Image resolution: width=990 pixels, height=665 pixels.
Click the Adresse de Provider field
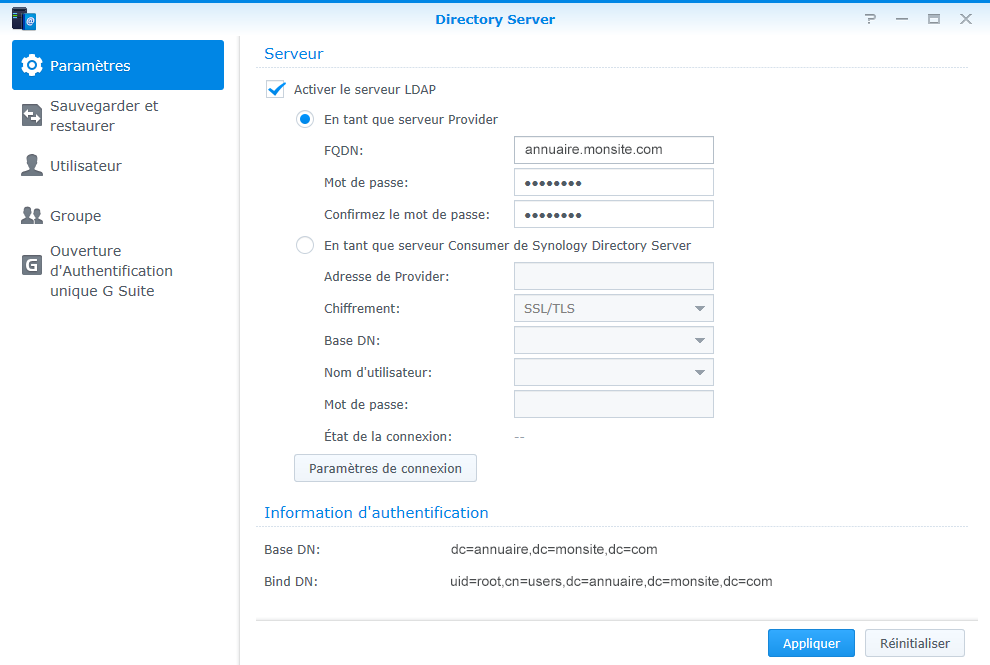[x=614, y=277]
